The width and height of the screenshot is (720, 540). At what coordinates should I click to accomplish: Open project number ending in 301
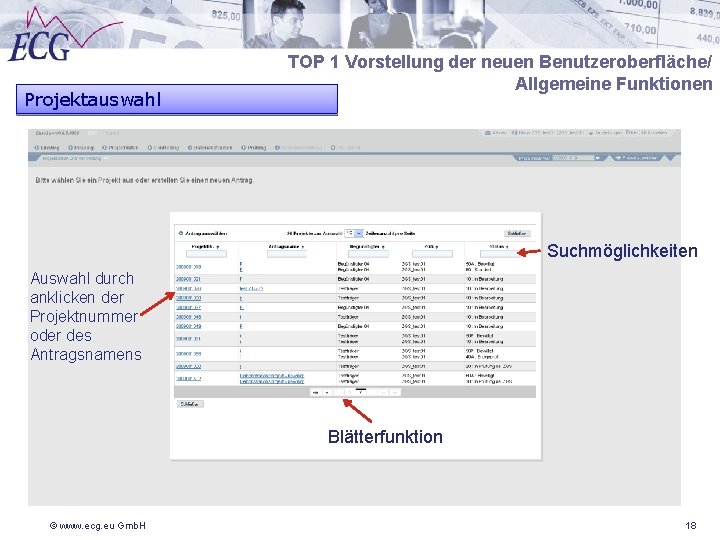[x=188, y=279]
